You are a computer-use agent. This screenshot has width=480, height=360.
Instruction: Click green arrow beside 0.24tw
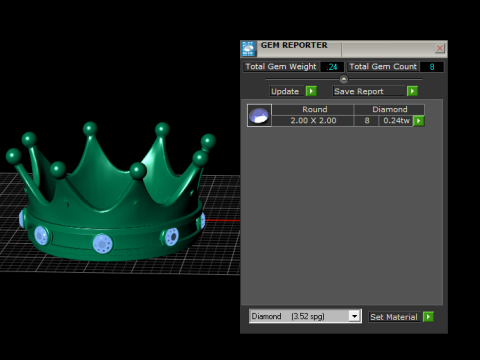point(419,121)
